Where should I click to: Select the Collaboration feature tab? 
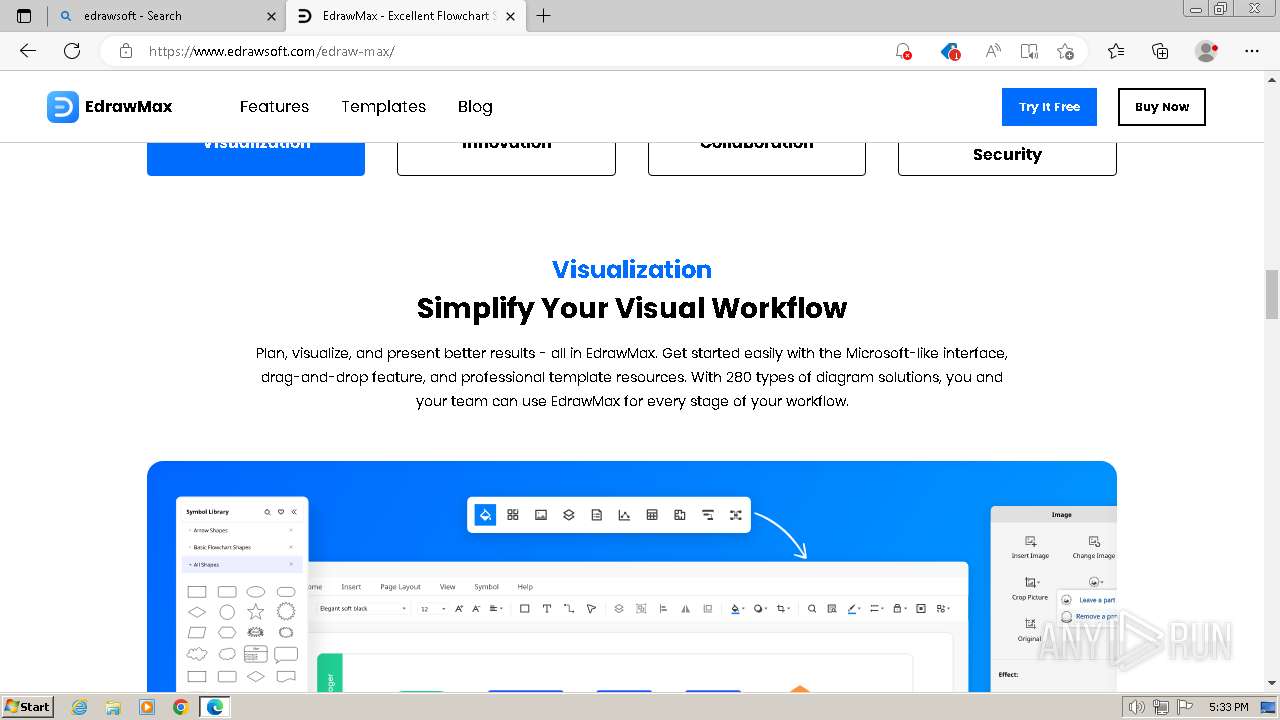(757, 159)
